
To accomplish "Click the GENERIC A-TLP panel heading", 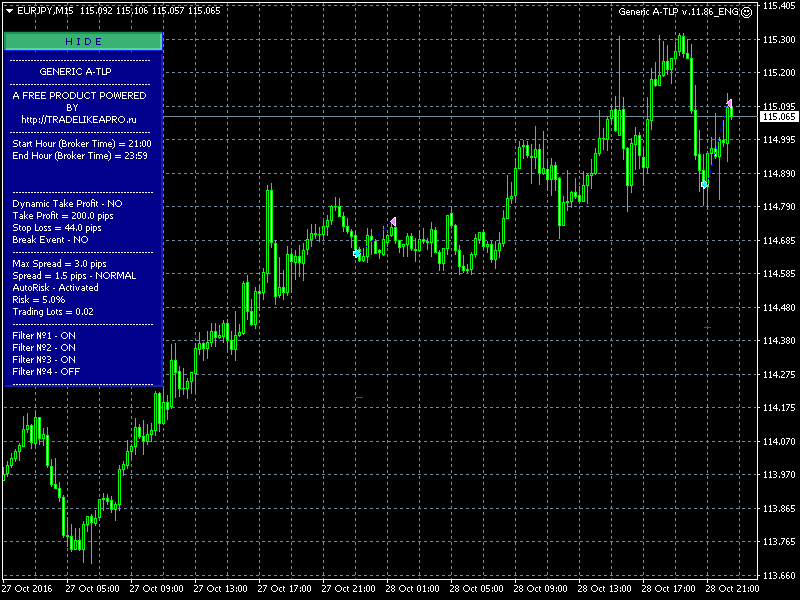I will [x=76, y=71].
